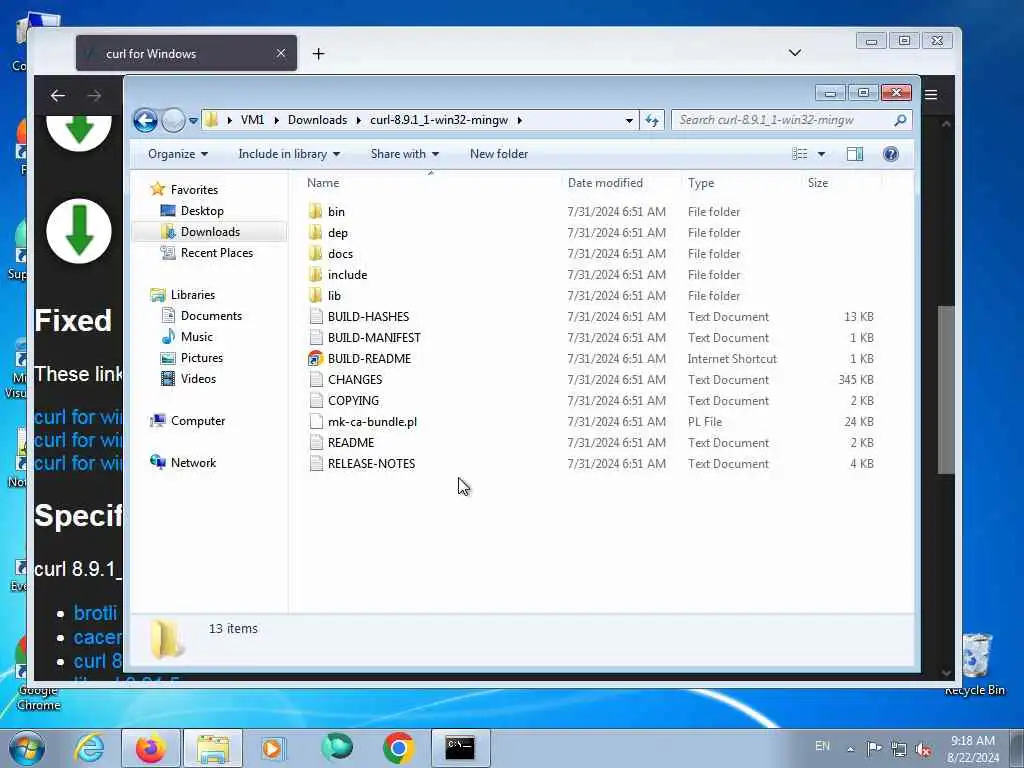Refresh the folder via address bar icon
The image size is (1024, 768).
point(652,120)
